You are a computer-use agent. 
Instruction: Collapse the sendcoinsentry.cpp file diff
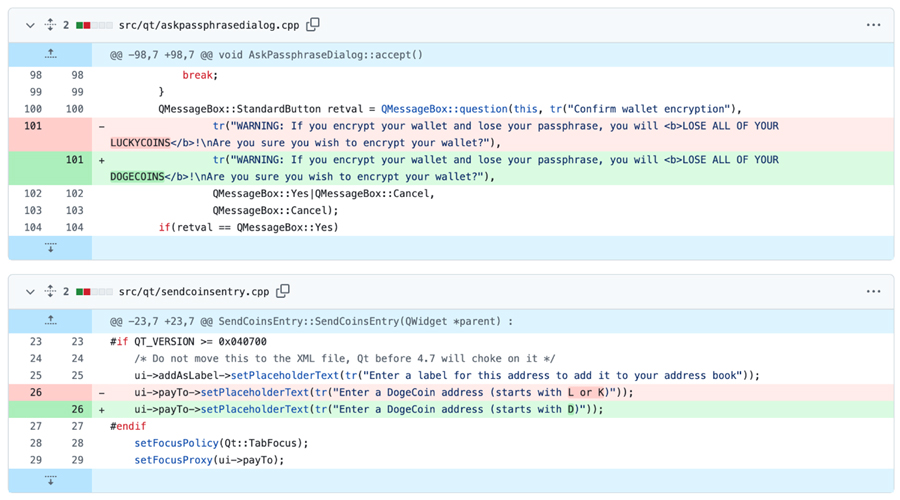[30, 292]
